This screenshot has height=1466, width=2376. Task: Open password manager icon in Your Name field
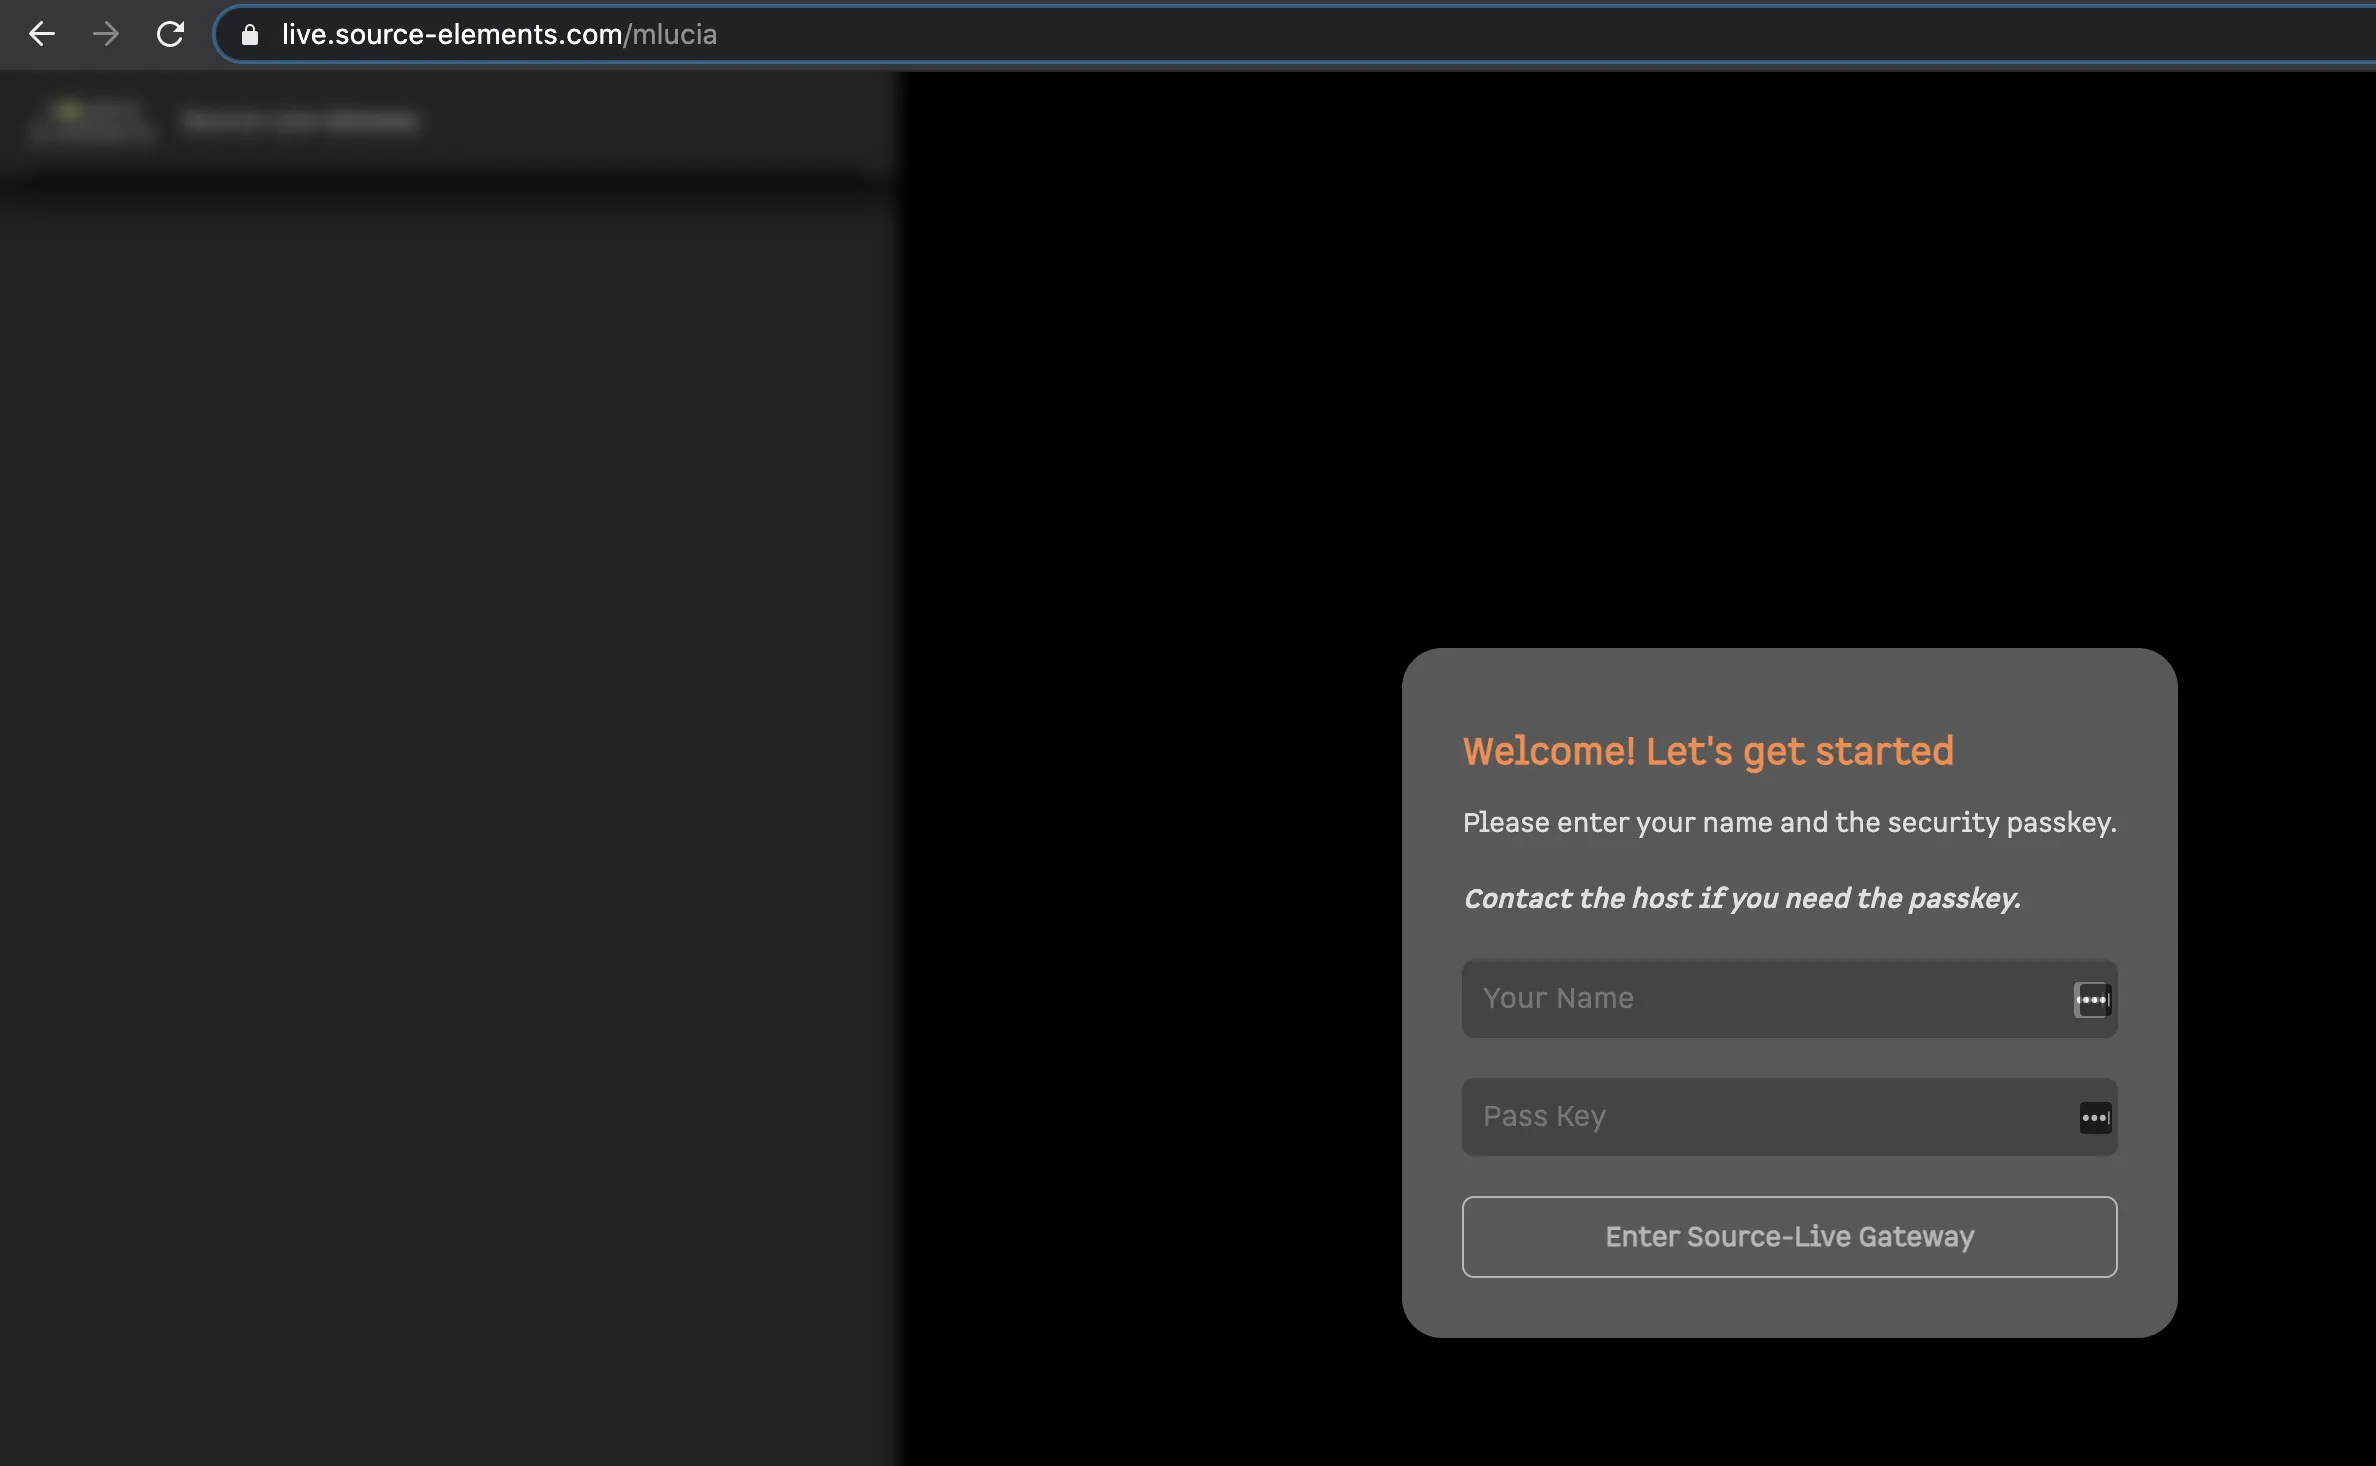pyautogui.click(x=2093, y=999)
